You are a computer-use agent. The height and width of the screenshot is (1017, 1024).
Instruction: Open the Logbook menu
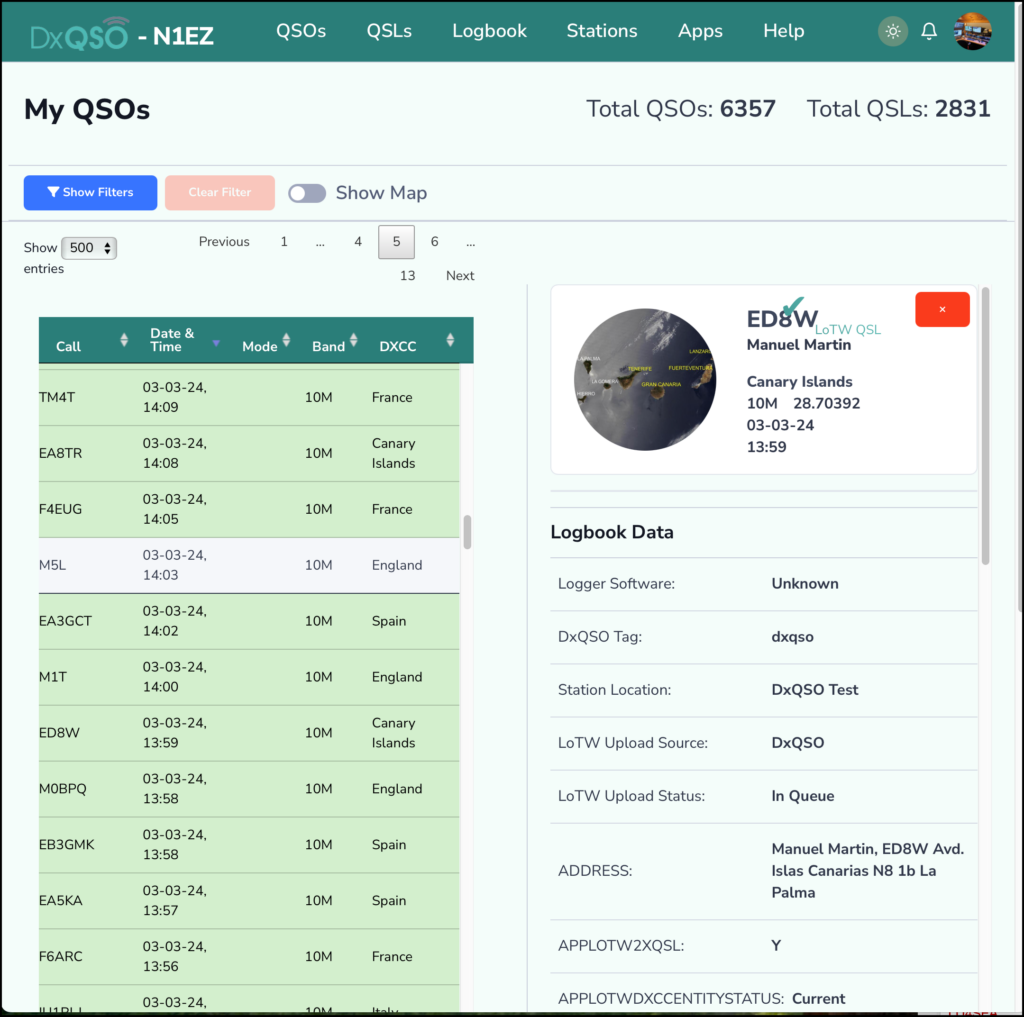[489, 31]
